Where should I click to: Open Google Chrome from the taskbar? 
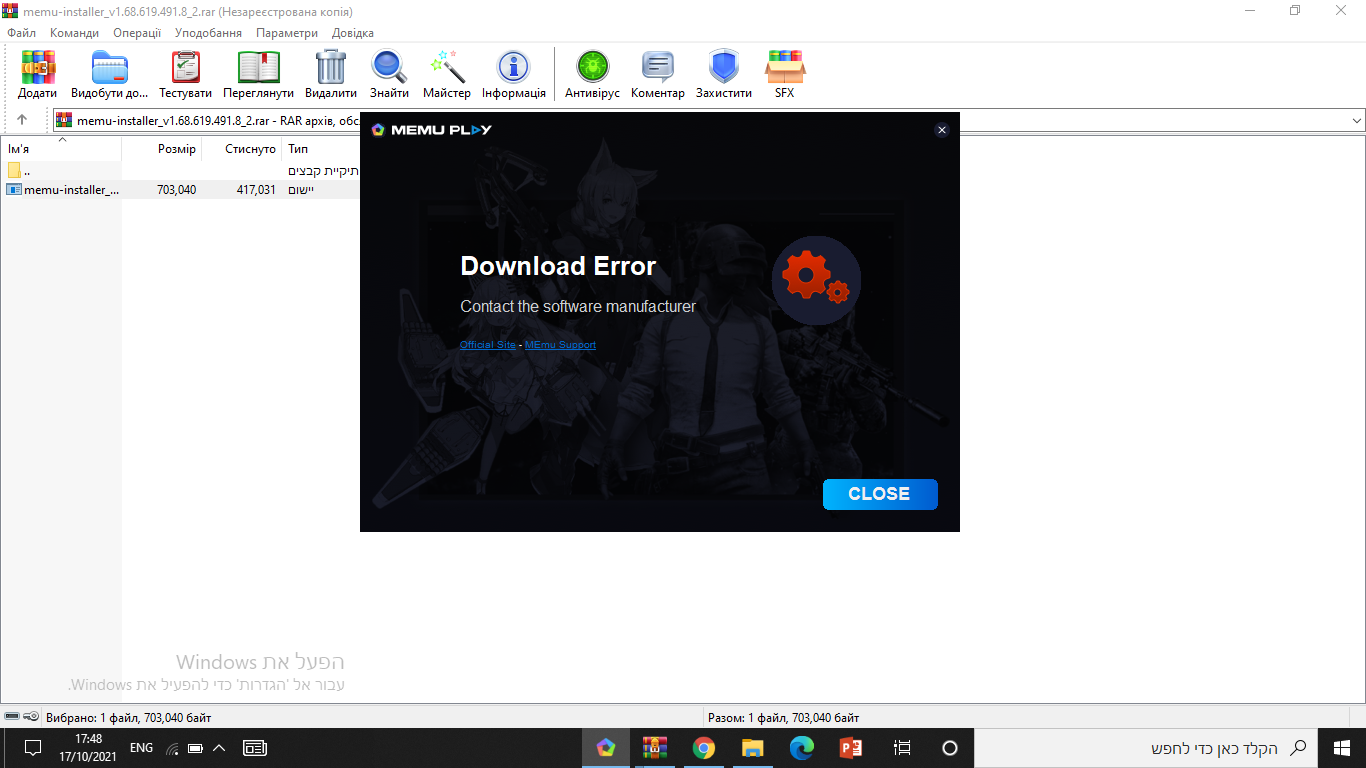(x=704, y=748)
